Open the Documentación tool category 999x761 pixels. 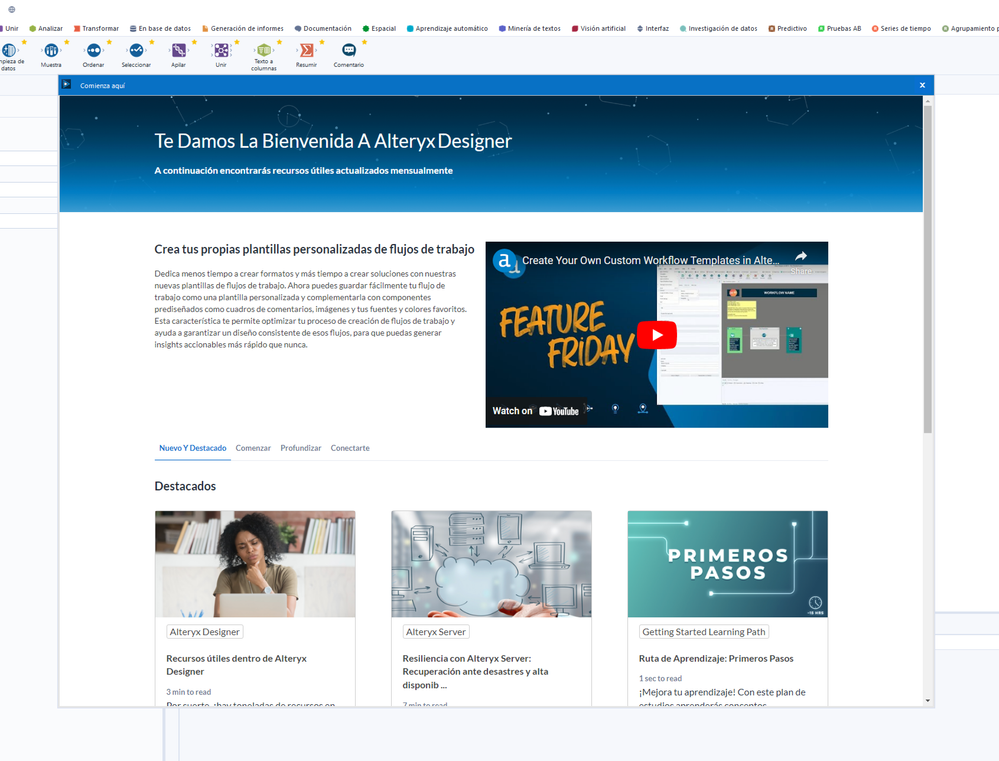[x=323, y=29]
